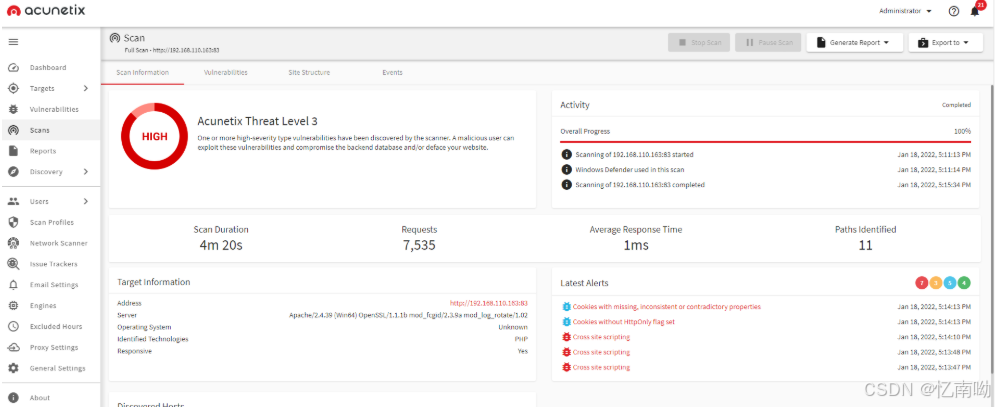Open Cookies without HttpOnly flag set alert
The image size is (995, 407).
coord(624,322)
